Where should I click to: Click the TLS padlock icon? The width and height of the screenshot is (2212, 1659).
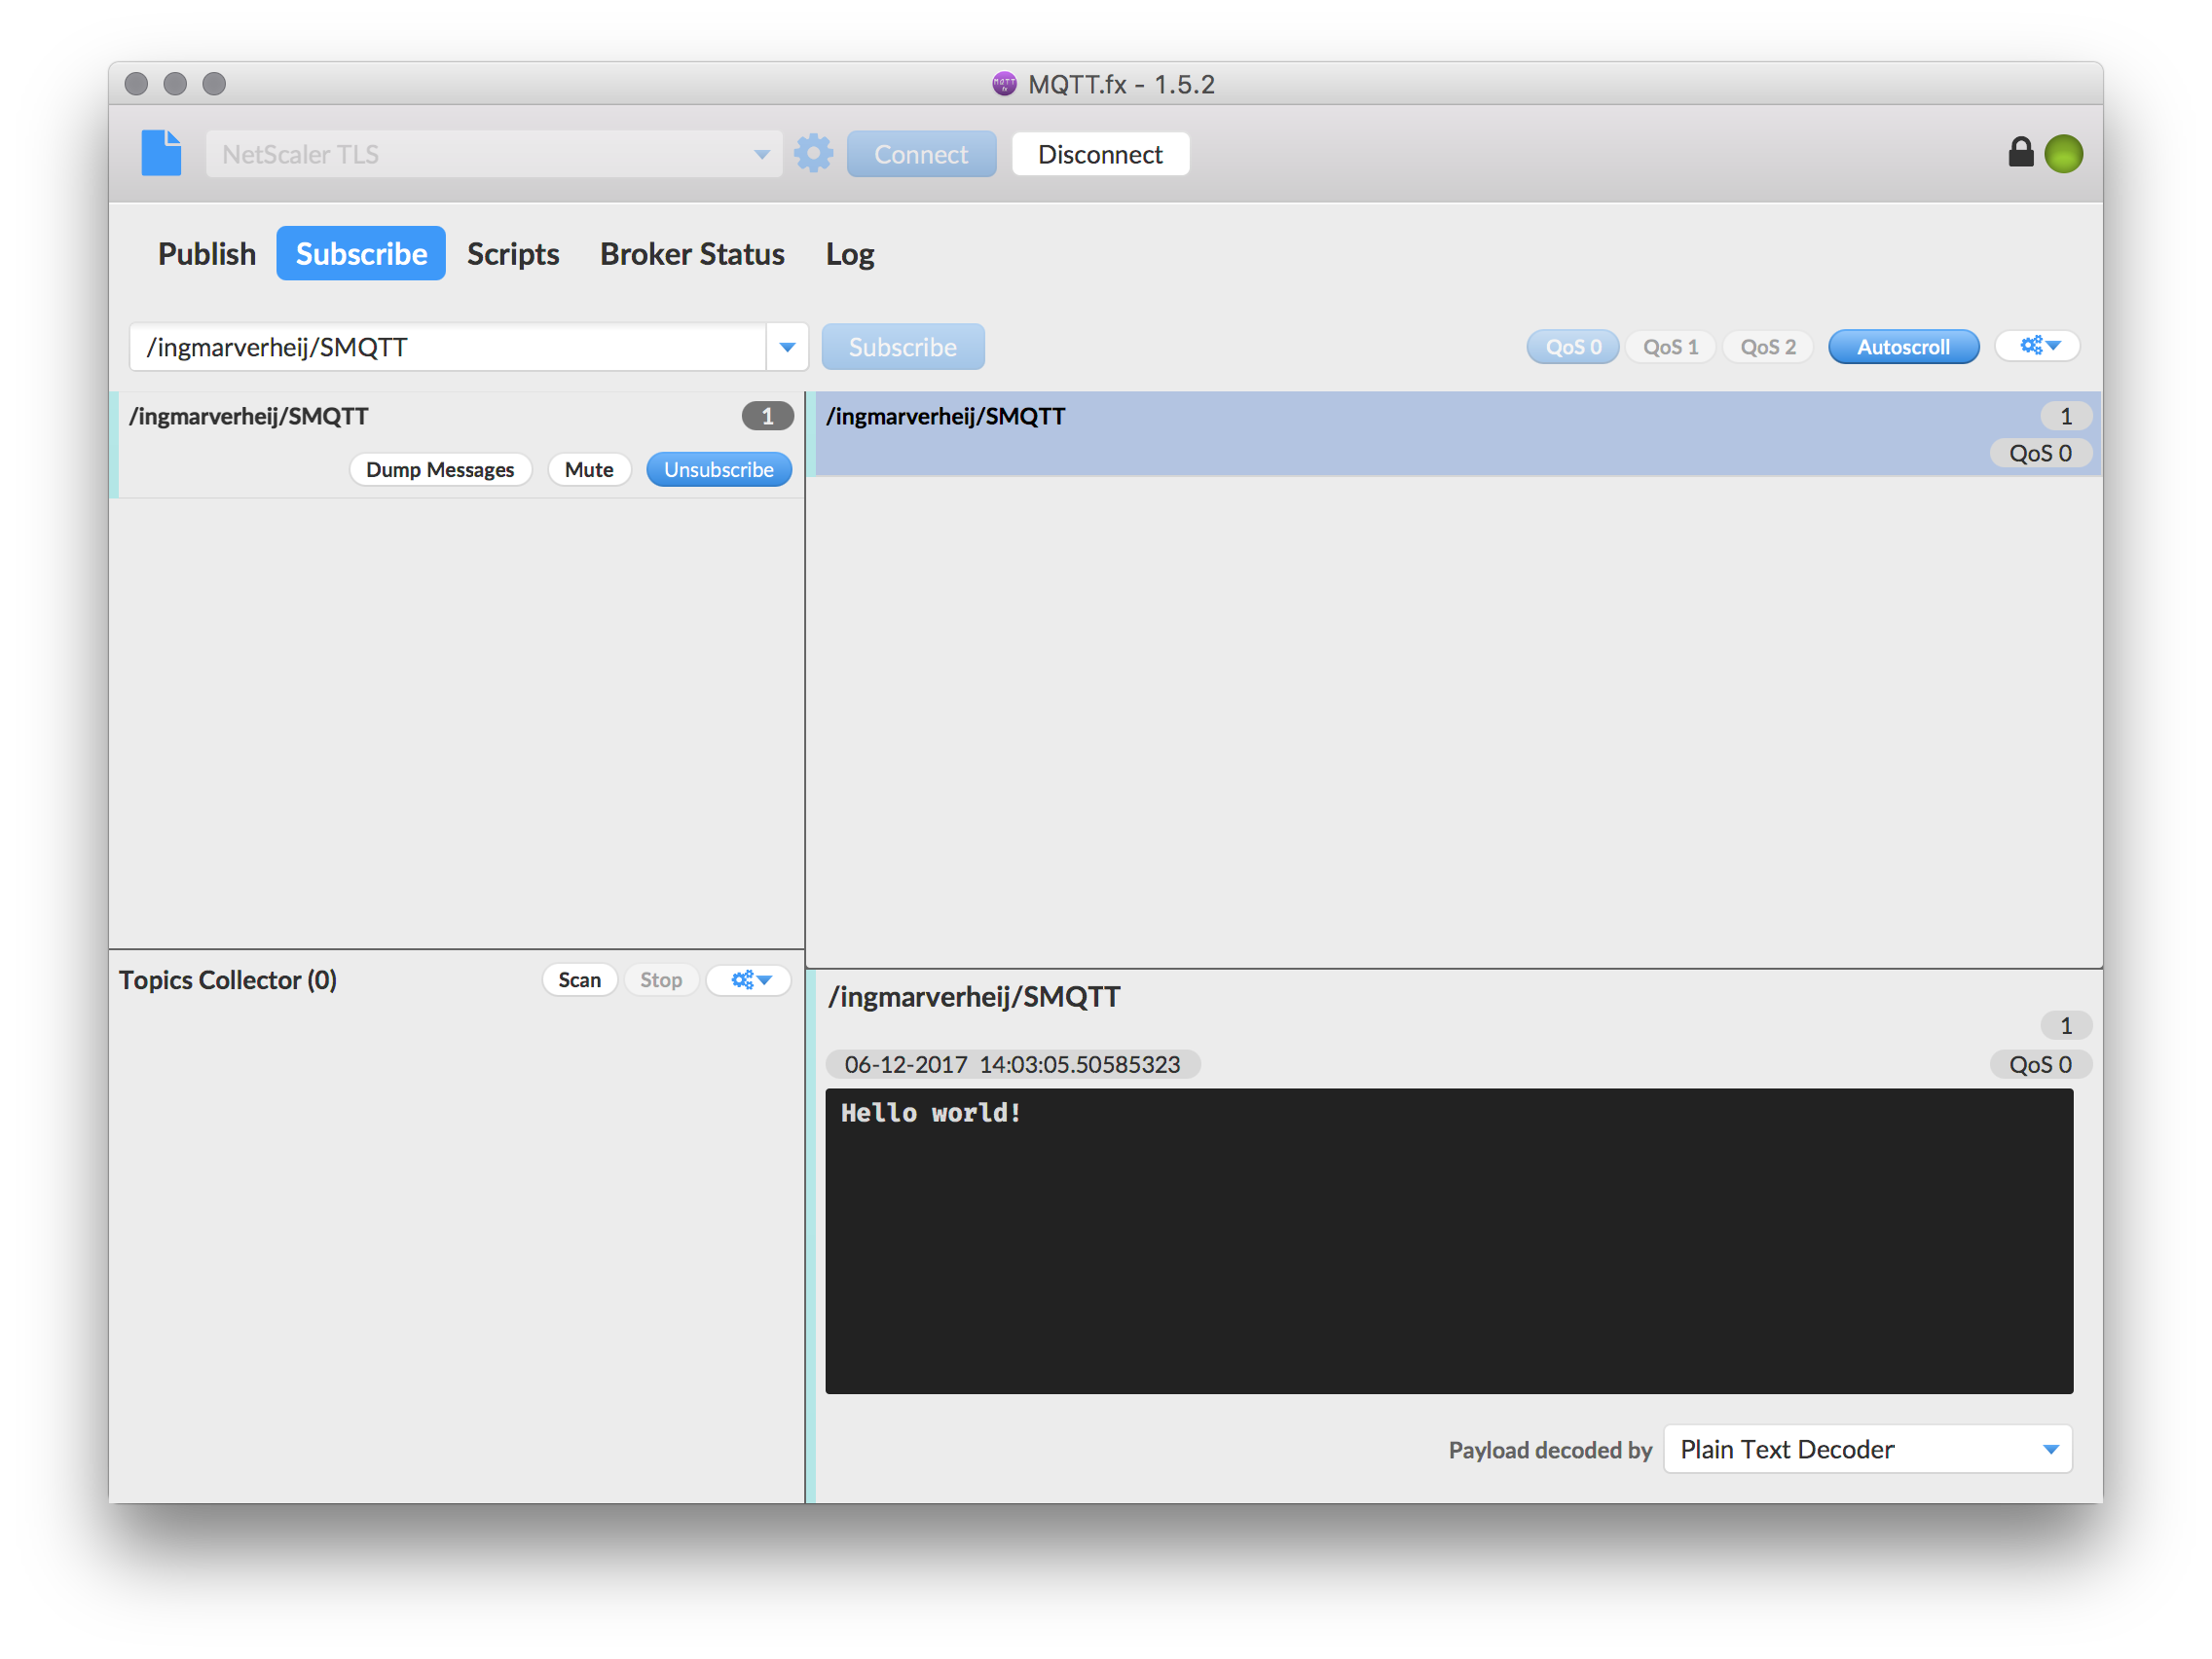2020,152
